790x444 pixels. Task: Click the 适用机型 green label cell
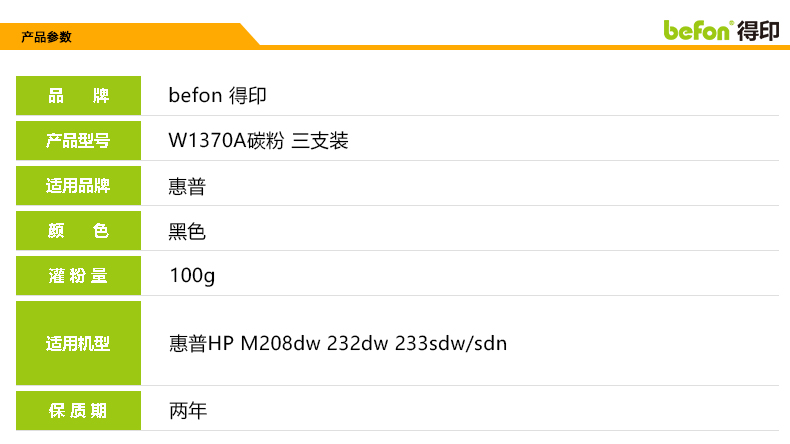[78, 344]
